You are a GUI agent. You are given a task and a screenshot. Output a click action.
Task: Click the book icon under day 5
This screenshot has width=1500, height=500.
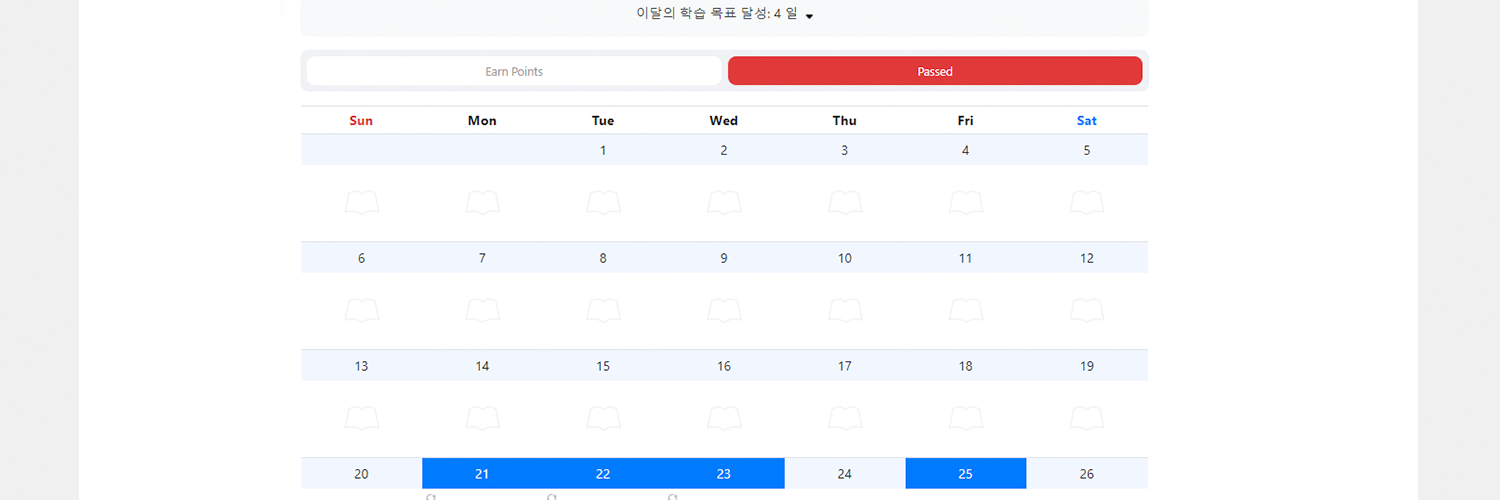(x=1086, y=203)
